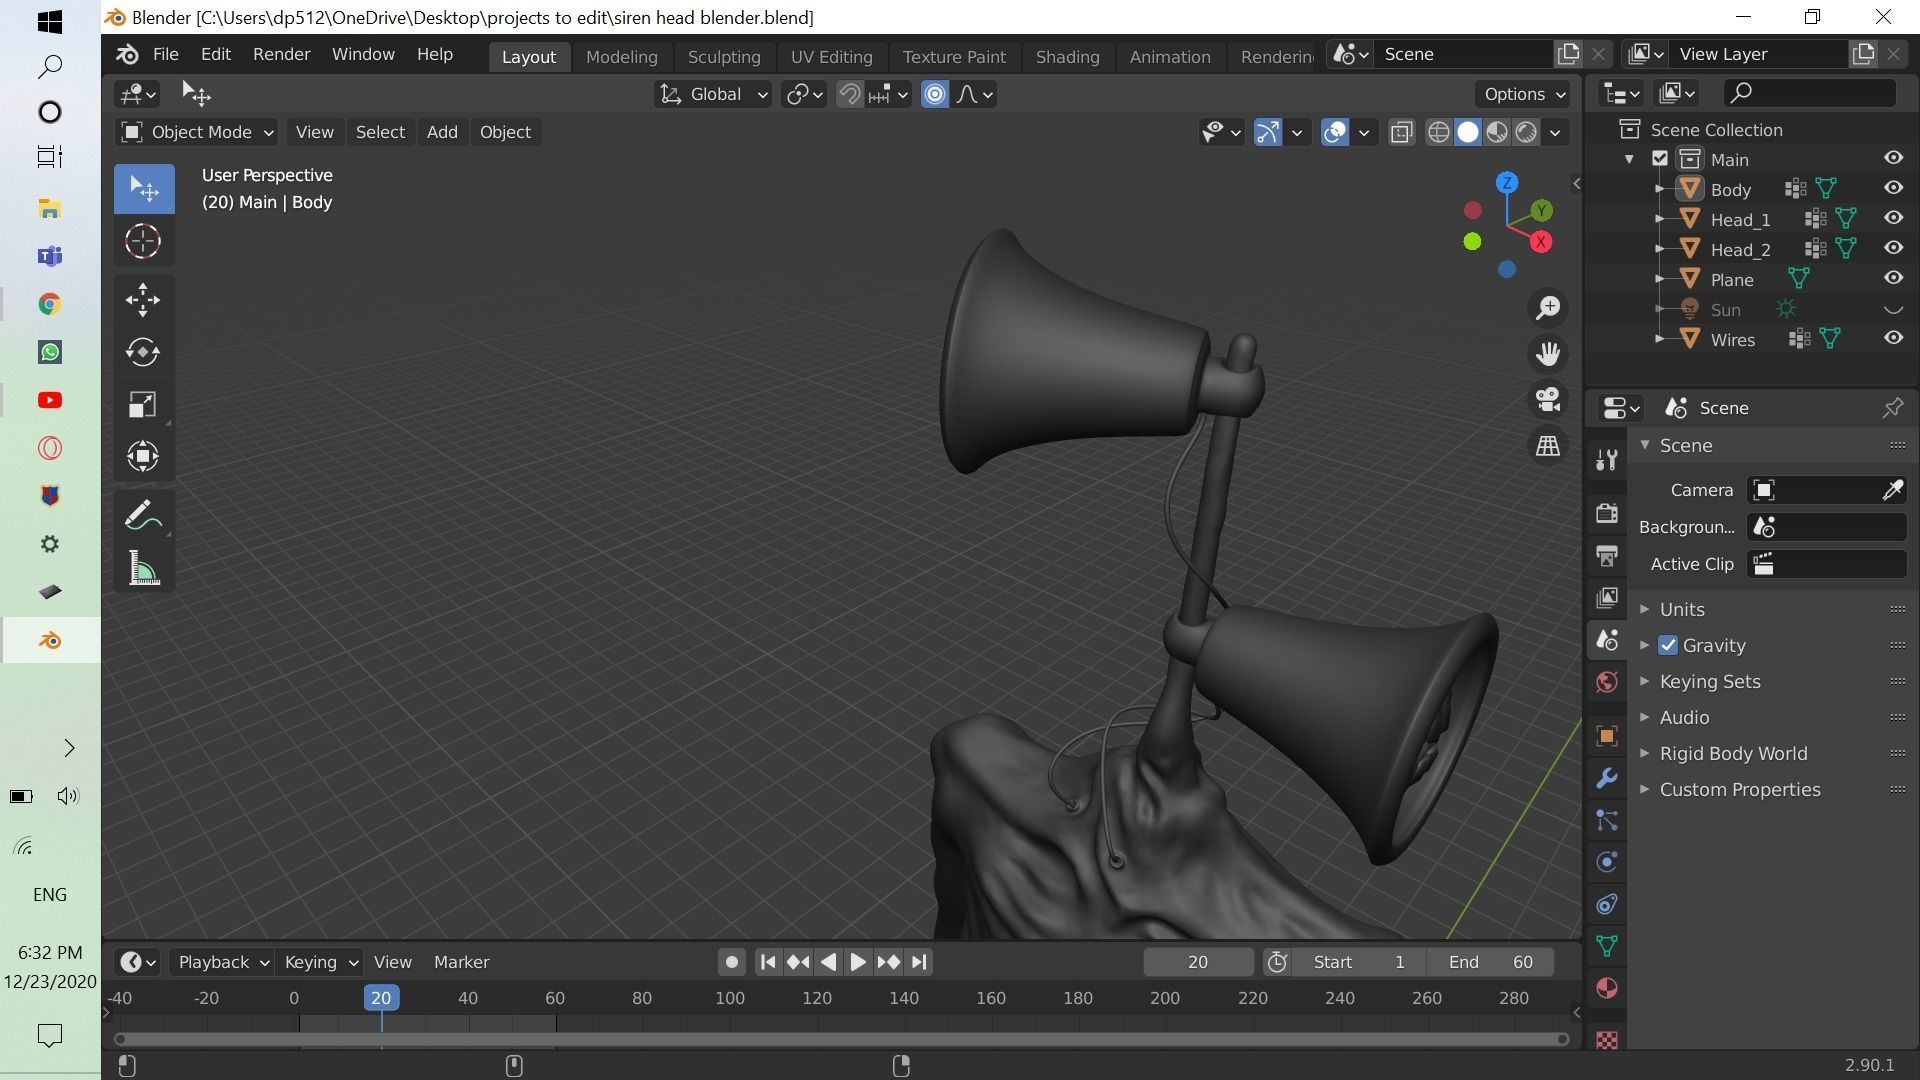Viewport: 1920px width, 1080px height.
Task: Open the Playback dropdown in timeline
Action: [x=221, y=962]
